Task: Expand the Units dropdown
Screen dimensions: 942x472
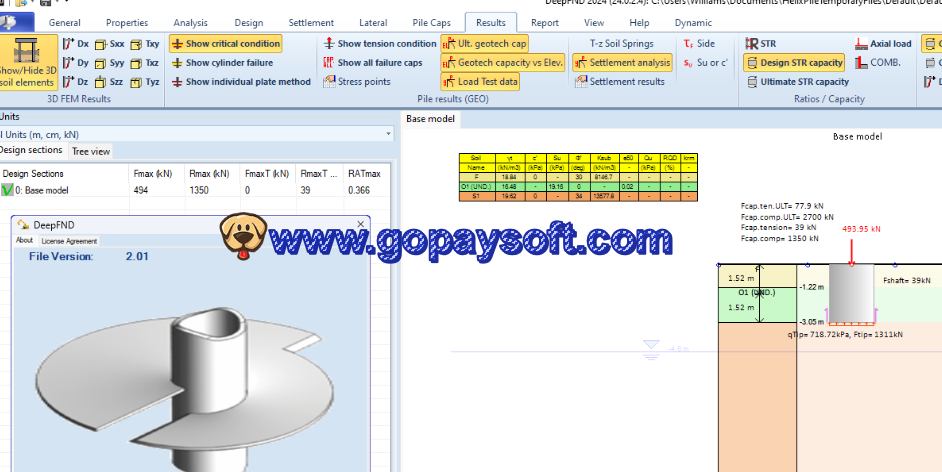Action: (x=388, y=135)
